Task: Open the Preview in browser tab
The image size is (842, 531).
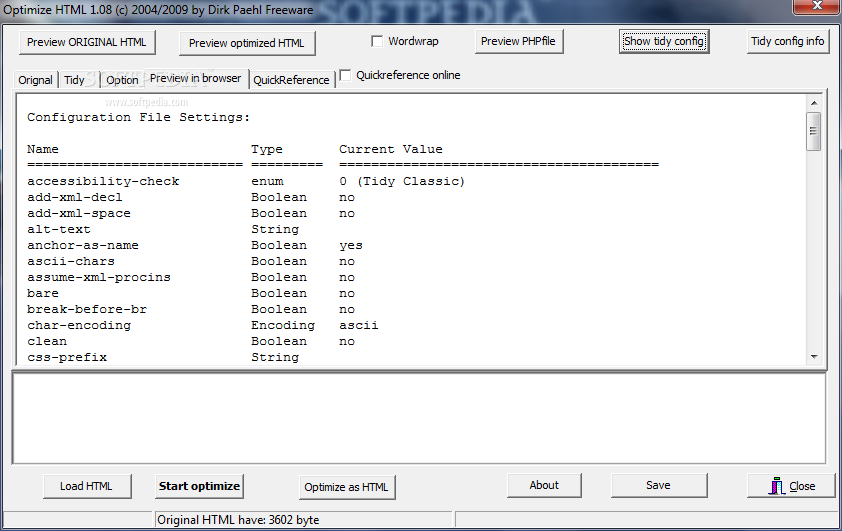Action: tap(195, 78)
